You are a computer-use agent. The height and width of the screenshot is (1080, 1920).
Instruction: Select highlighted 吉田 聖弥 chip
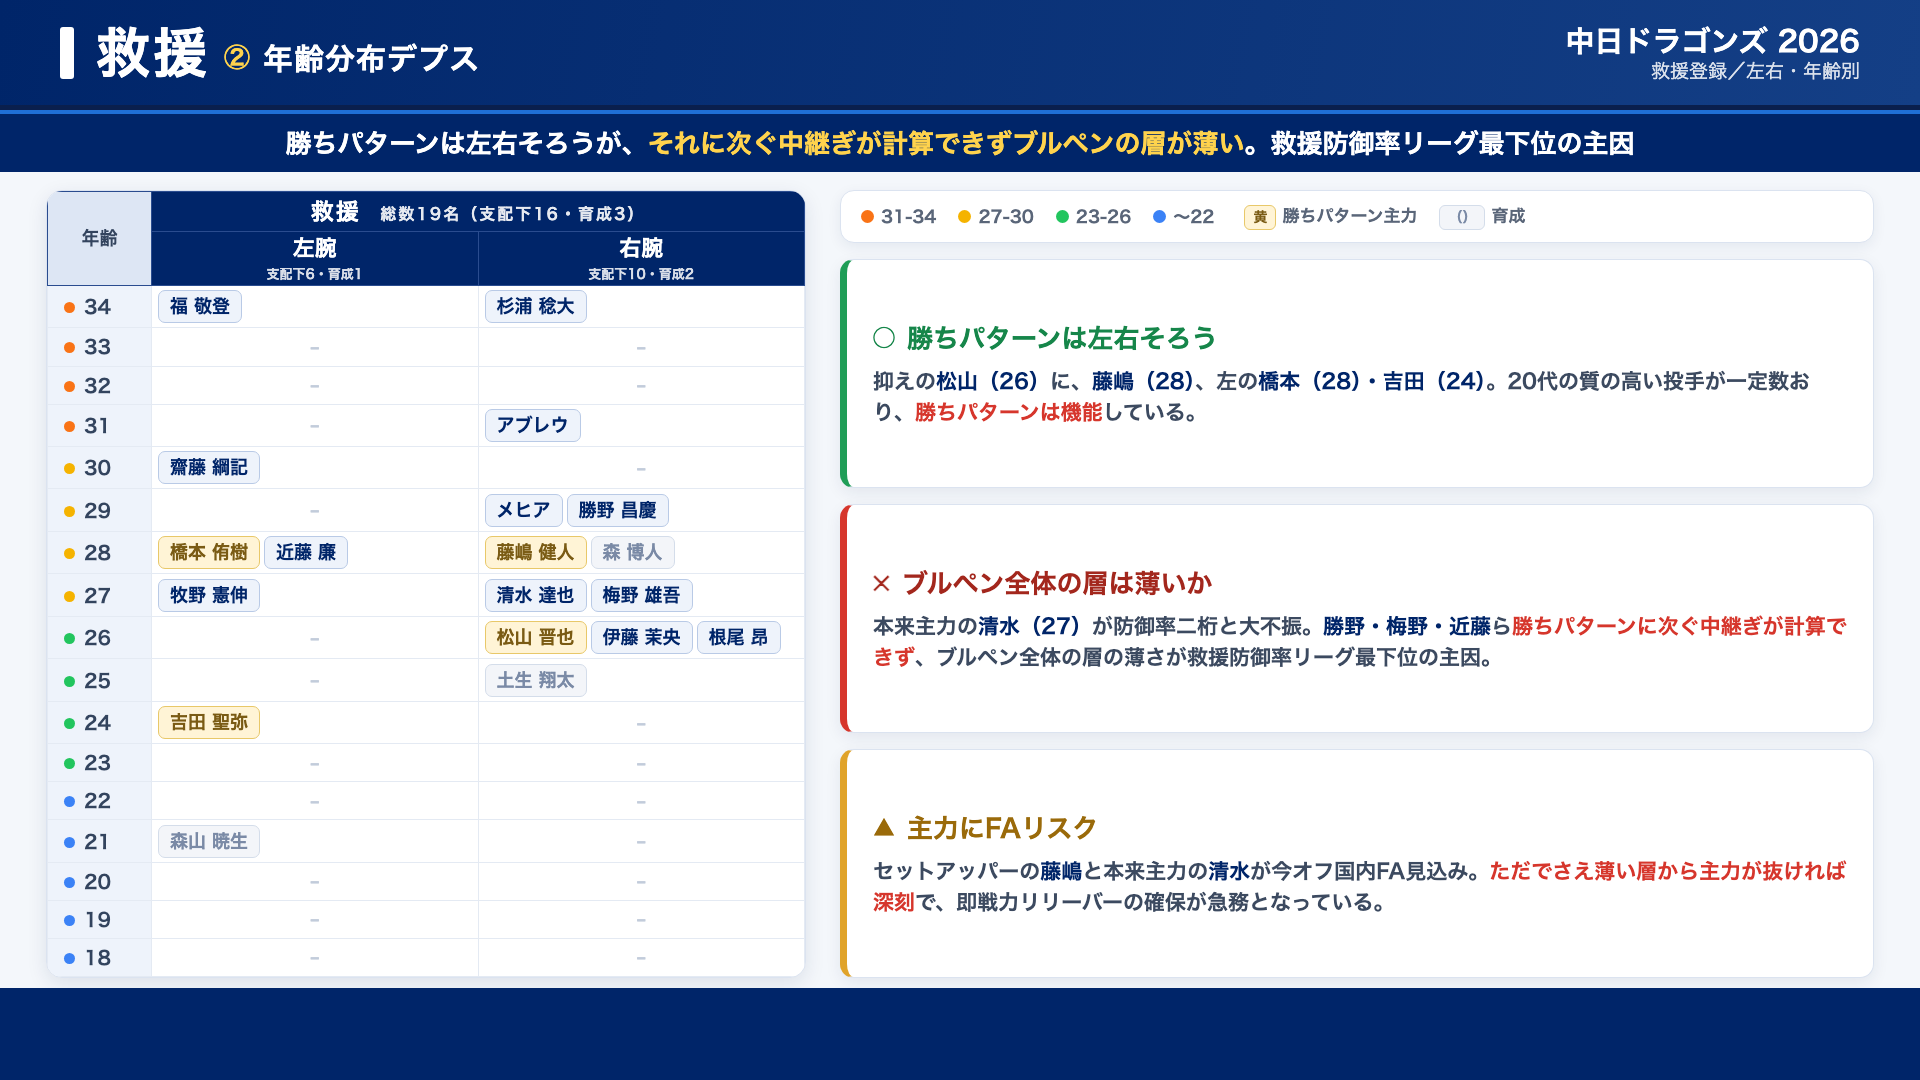pos(209,722)
